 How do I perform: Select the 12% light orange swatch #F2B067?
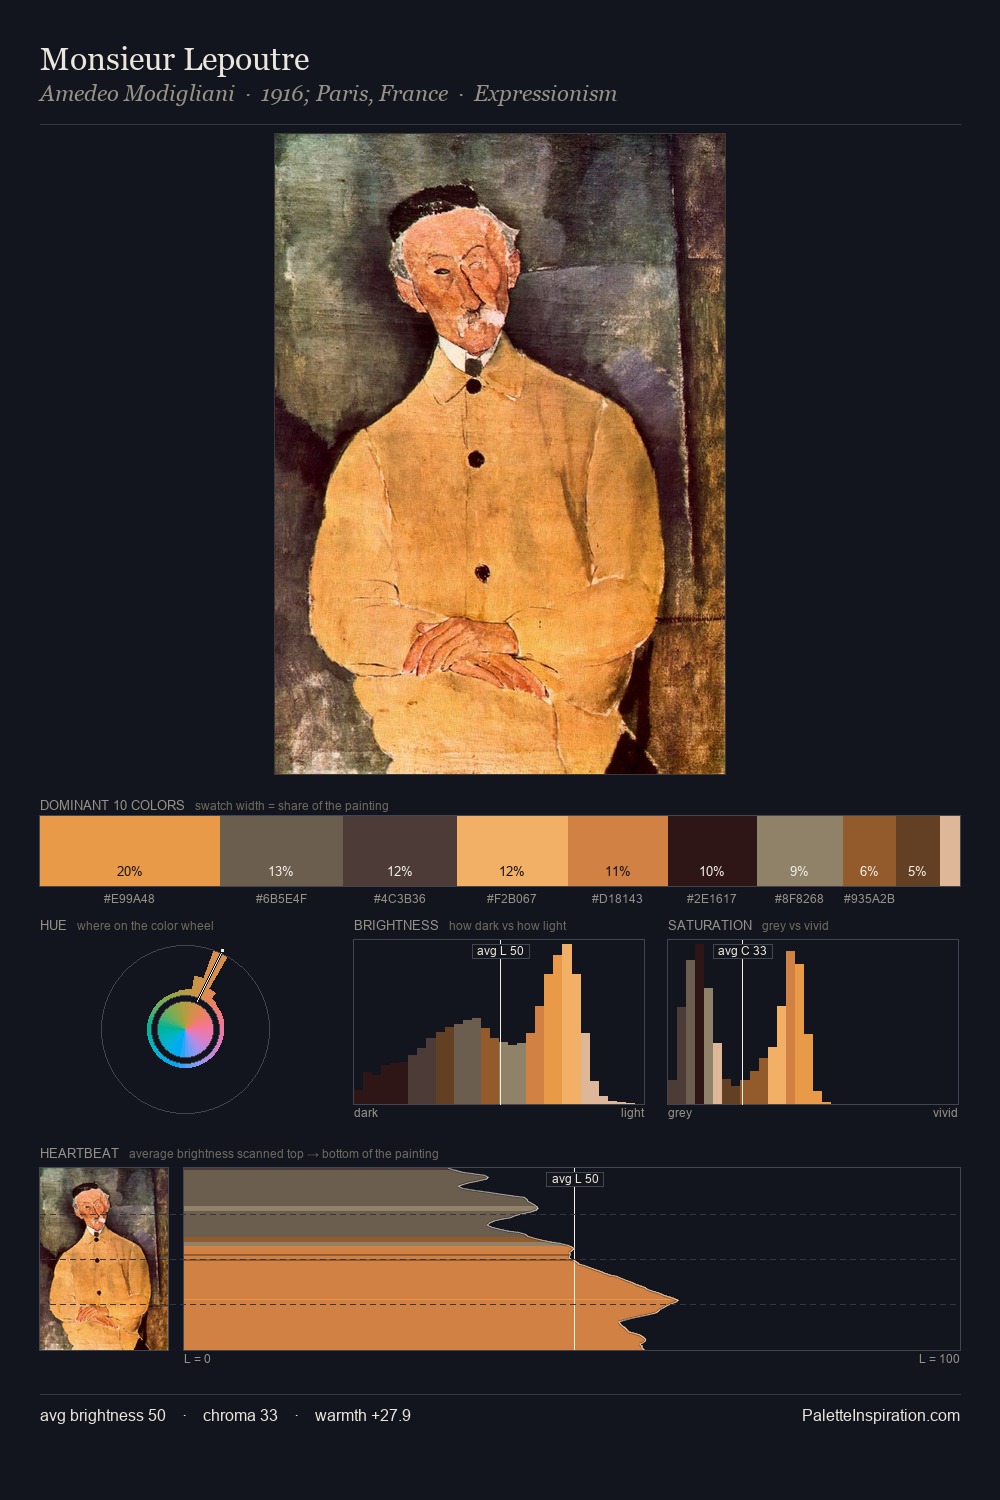(x=512, y=851)
